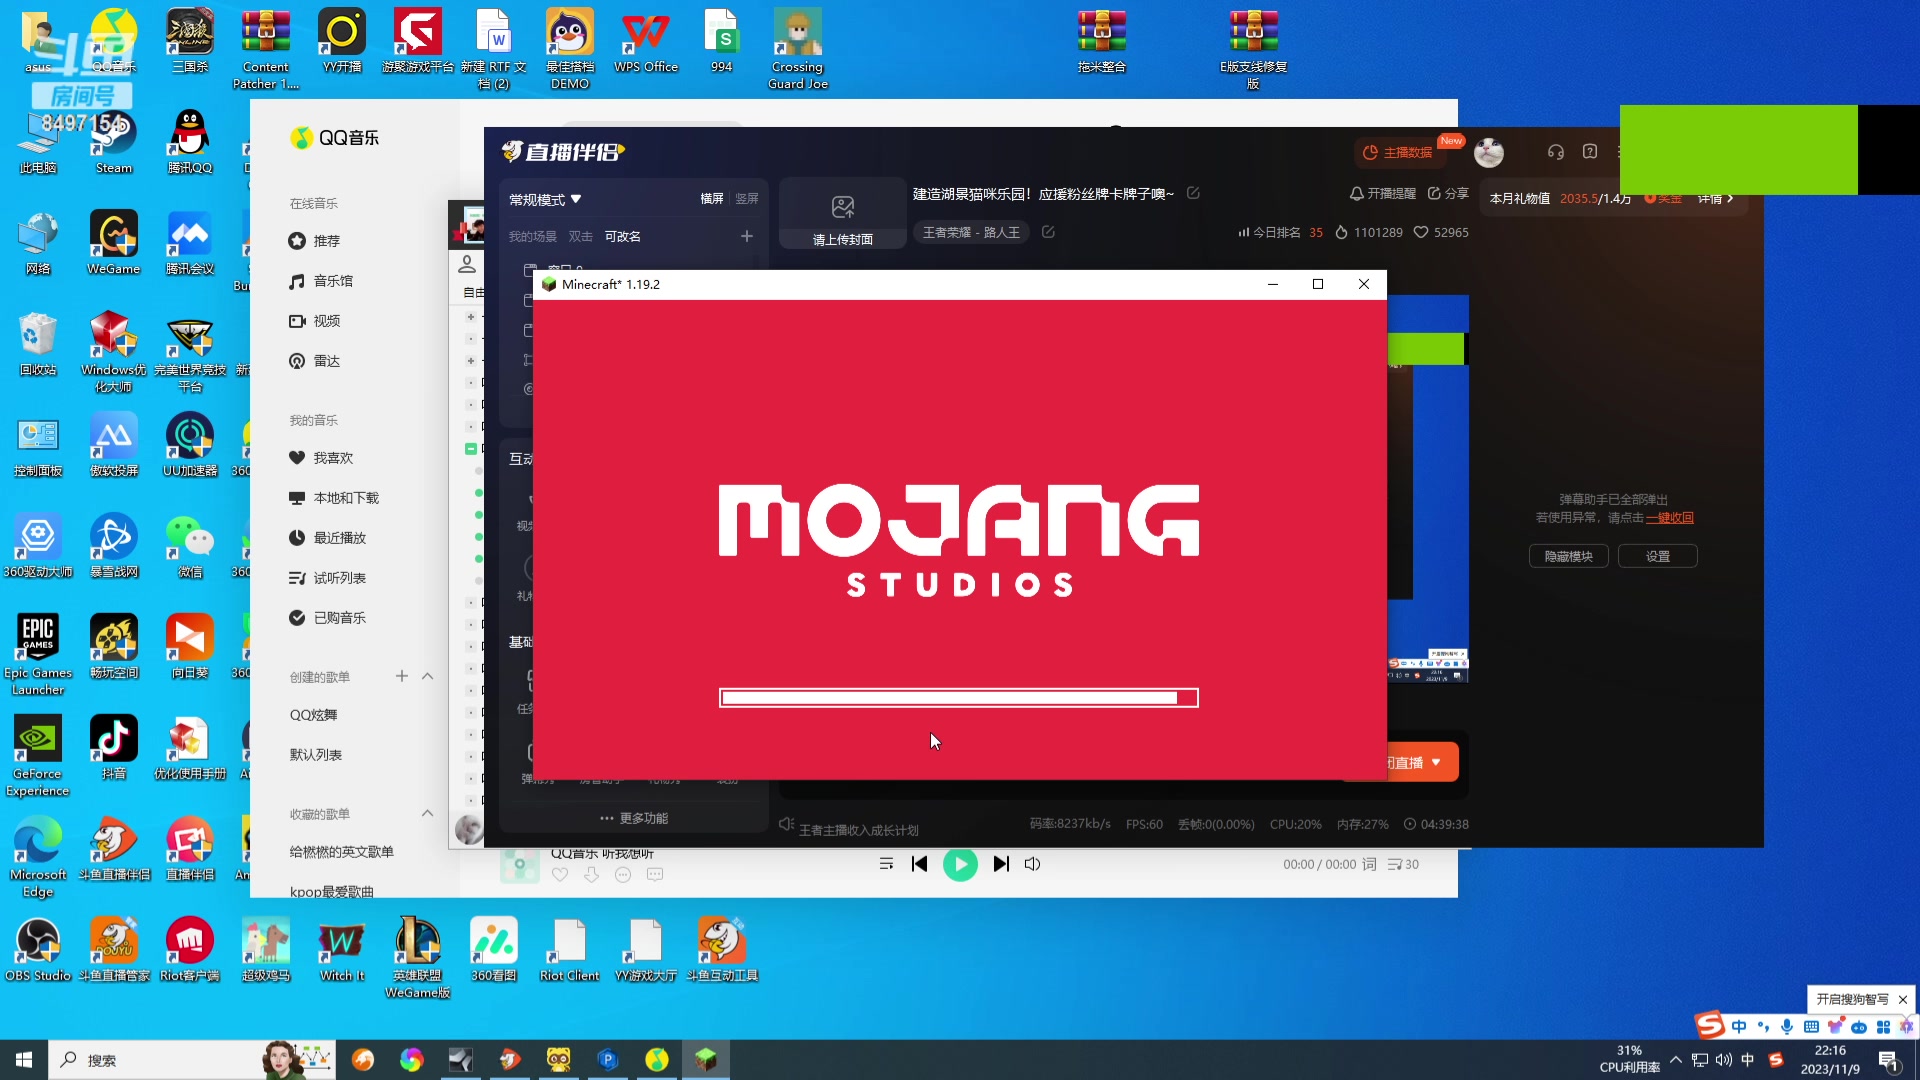Show hidden system tray icons chevron
Viewport: 1920px width, 1080px height.
coord(1676,1059)
